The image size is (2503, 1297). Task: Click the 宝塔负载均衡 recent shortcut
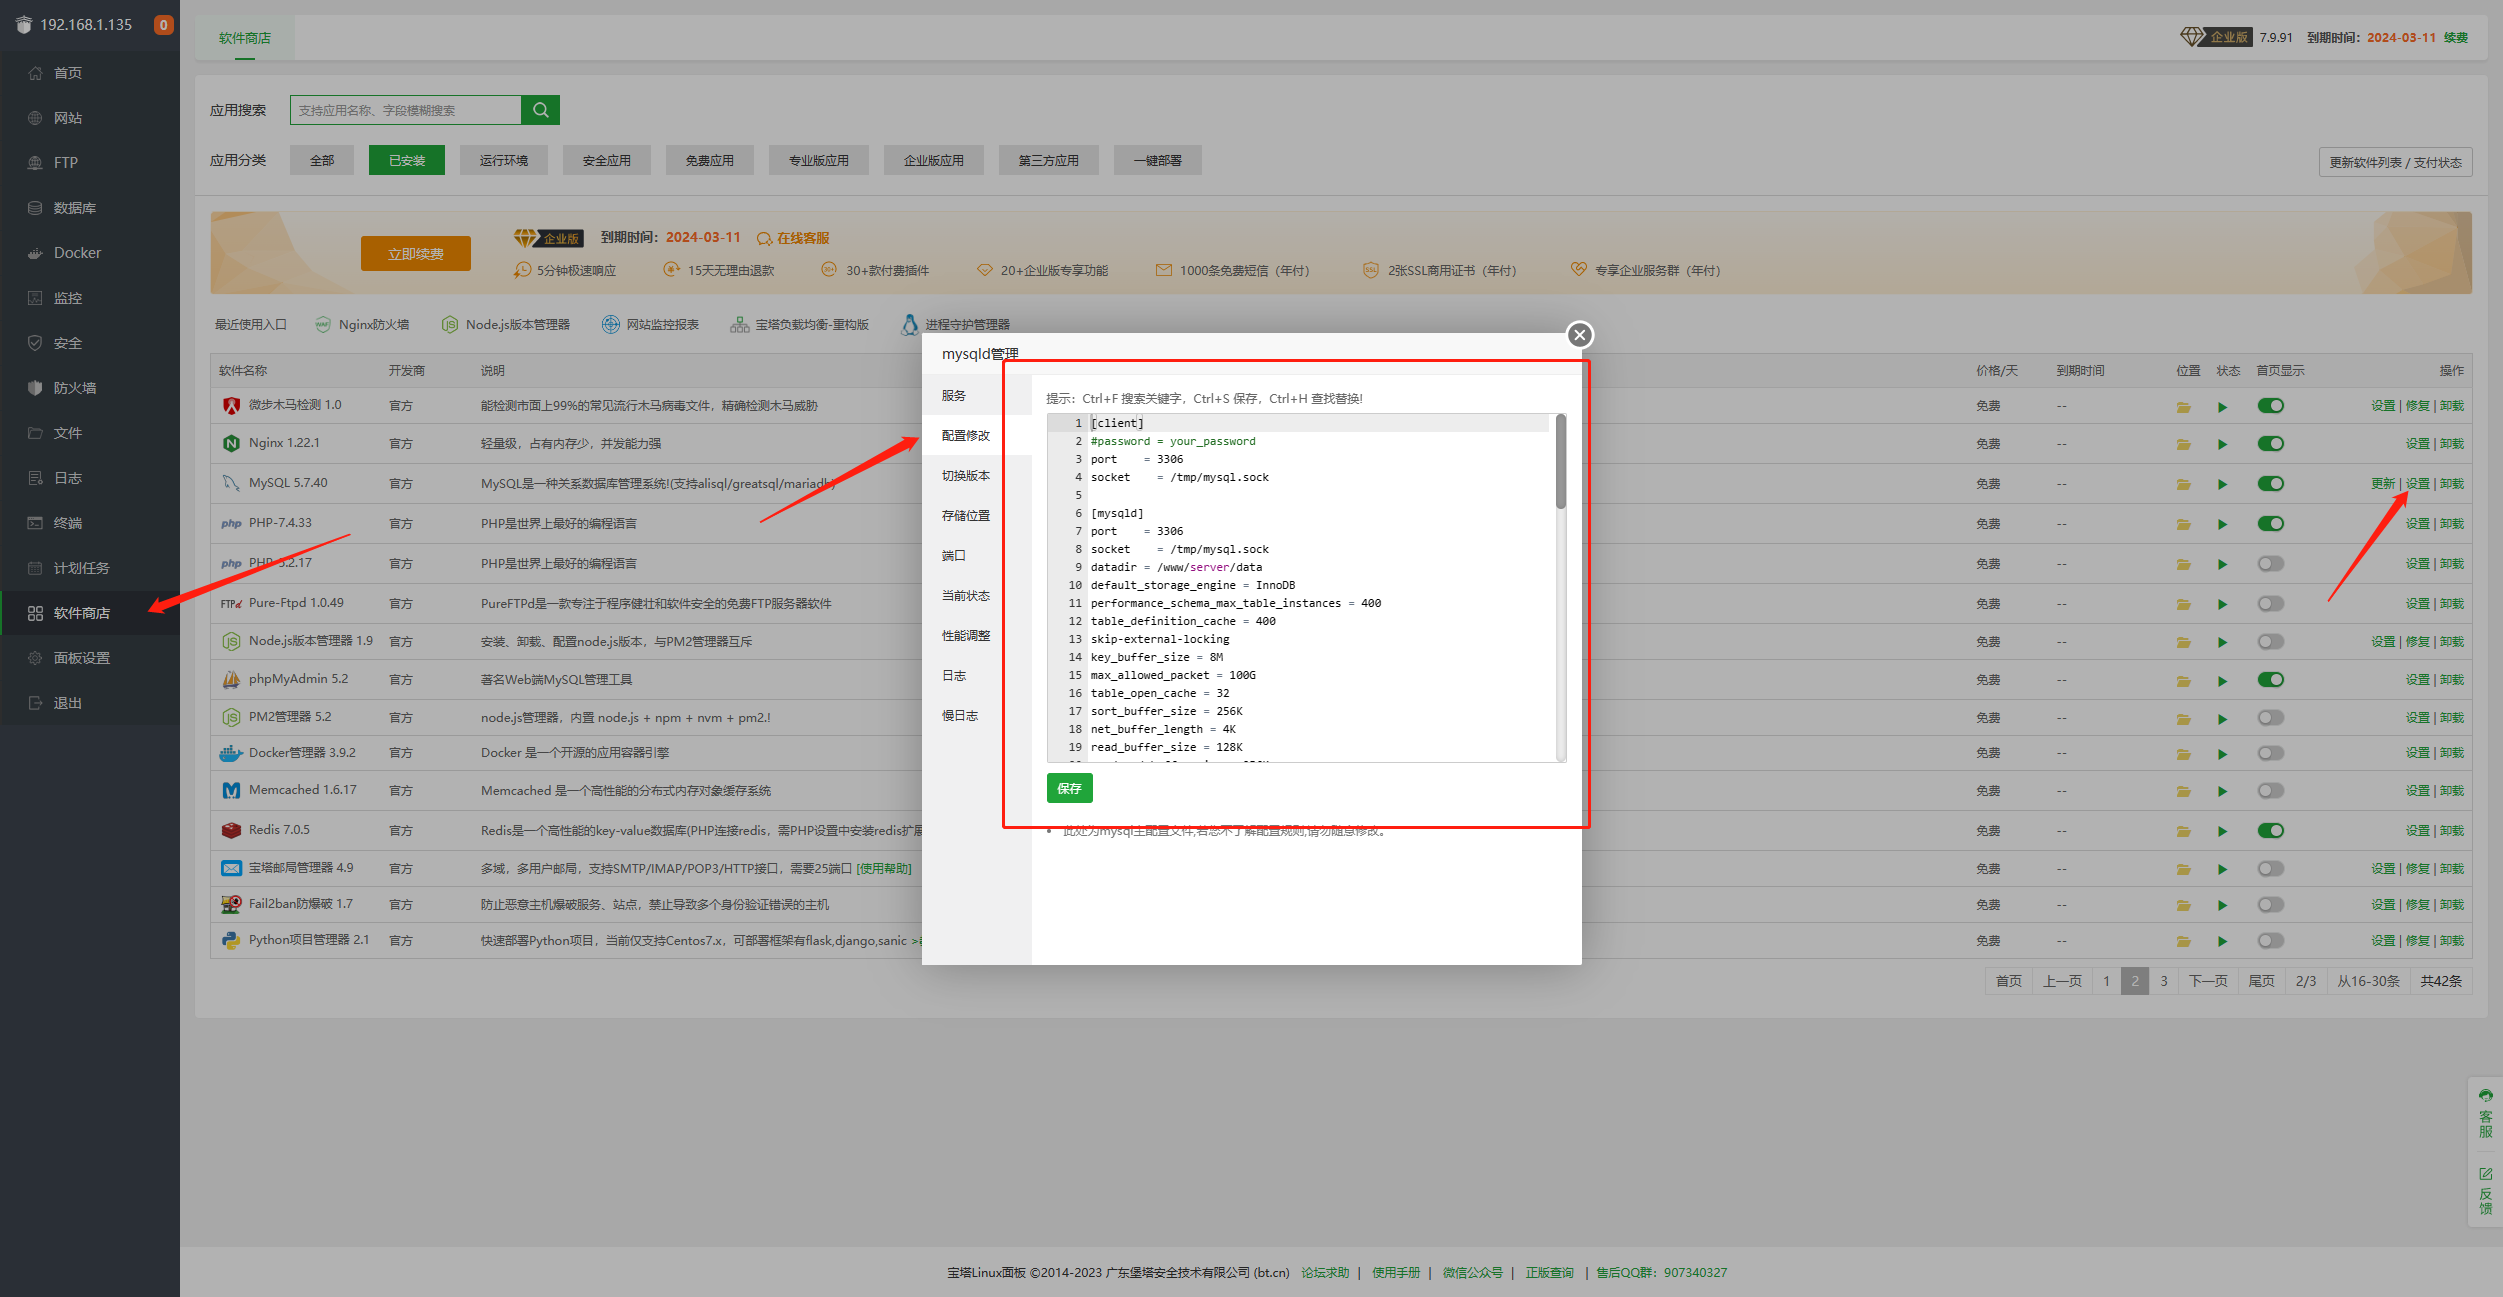(x=800, y=325)
